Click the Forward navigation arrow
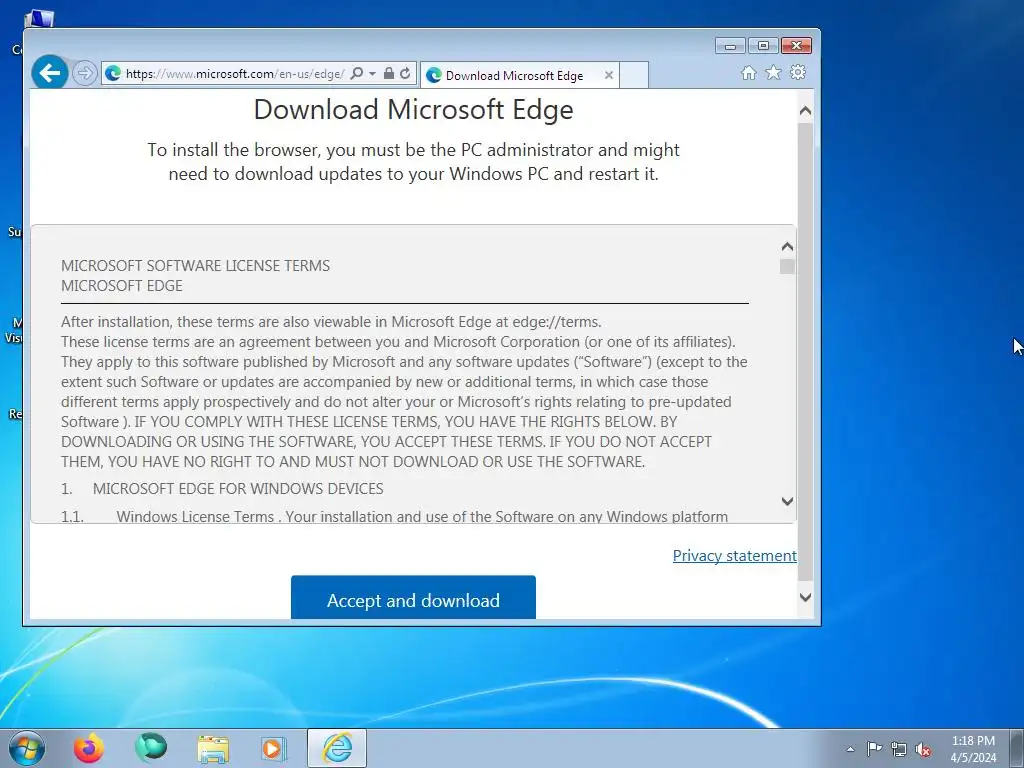Image resolution: width=1024 pixels, height=768 pixels. click(84, 73)
